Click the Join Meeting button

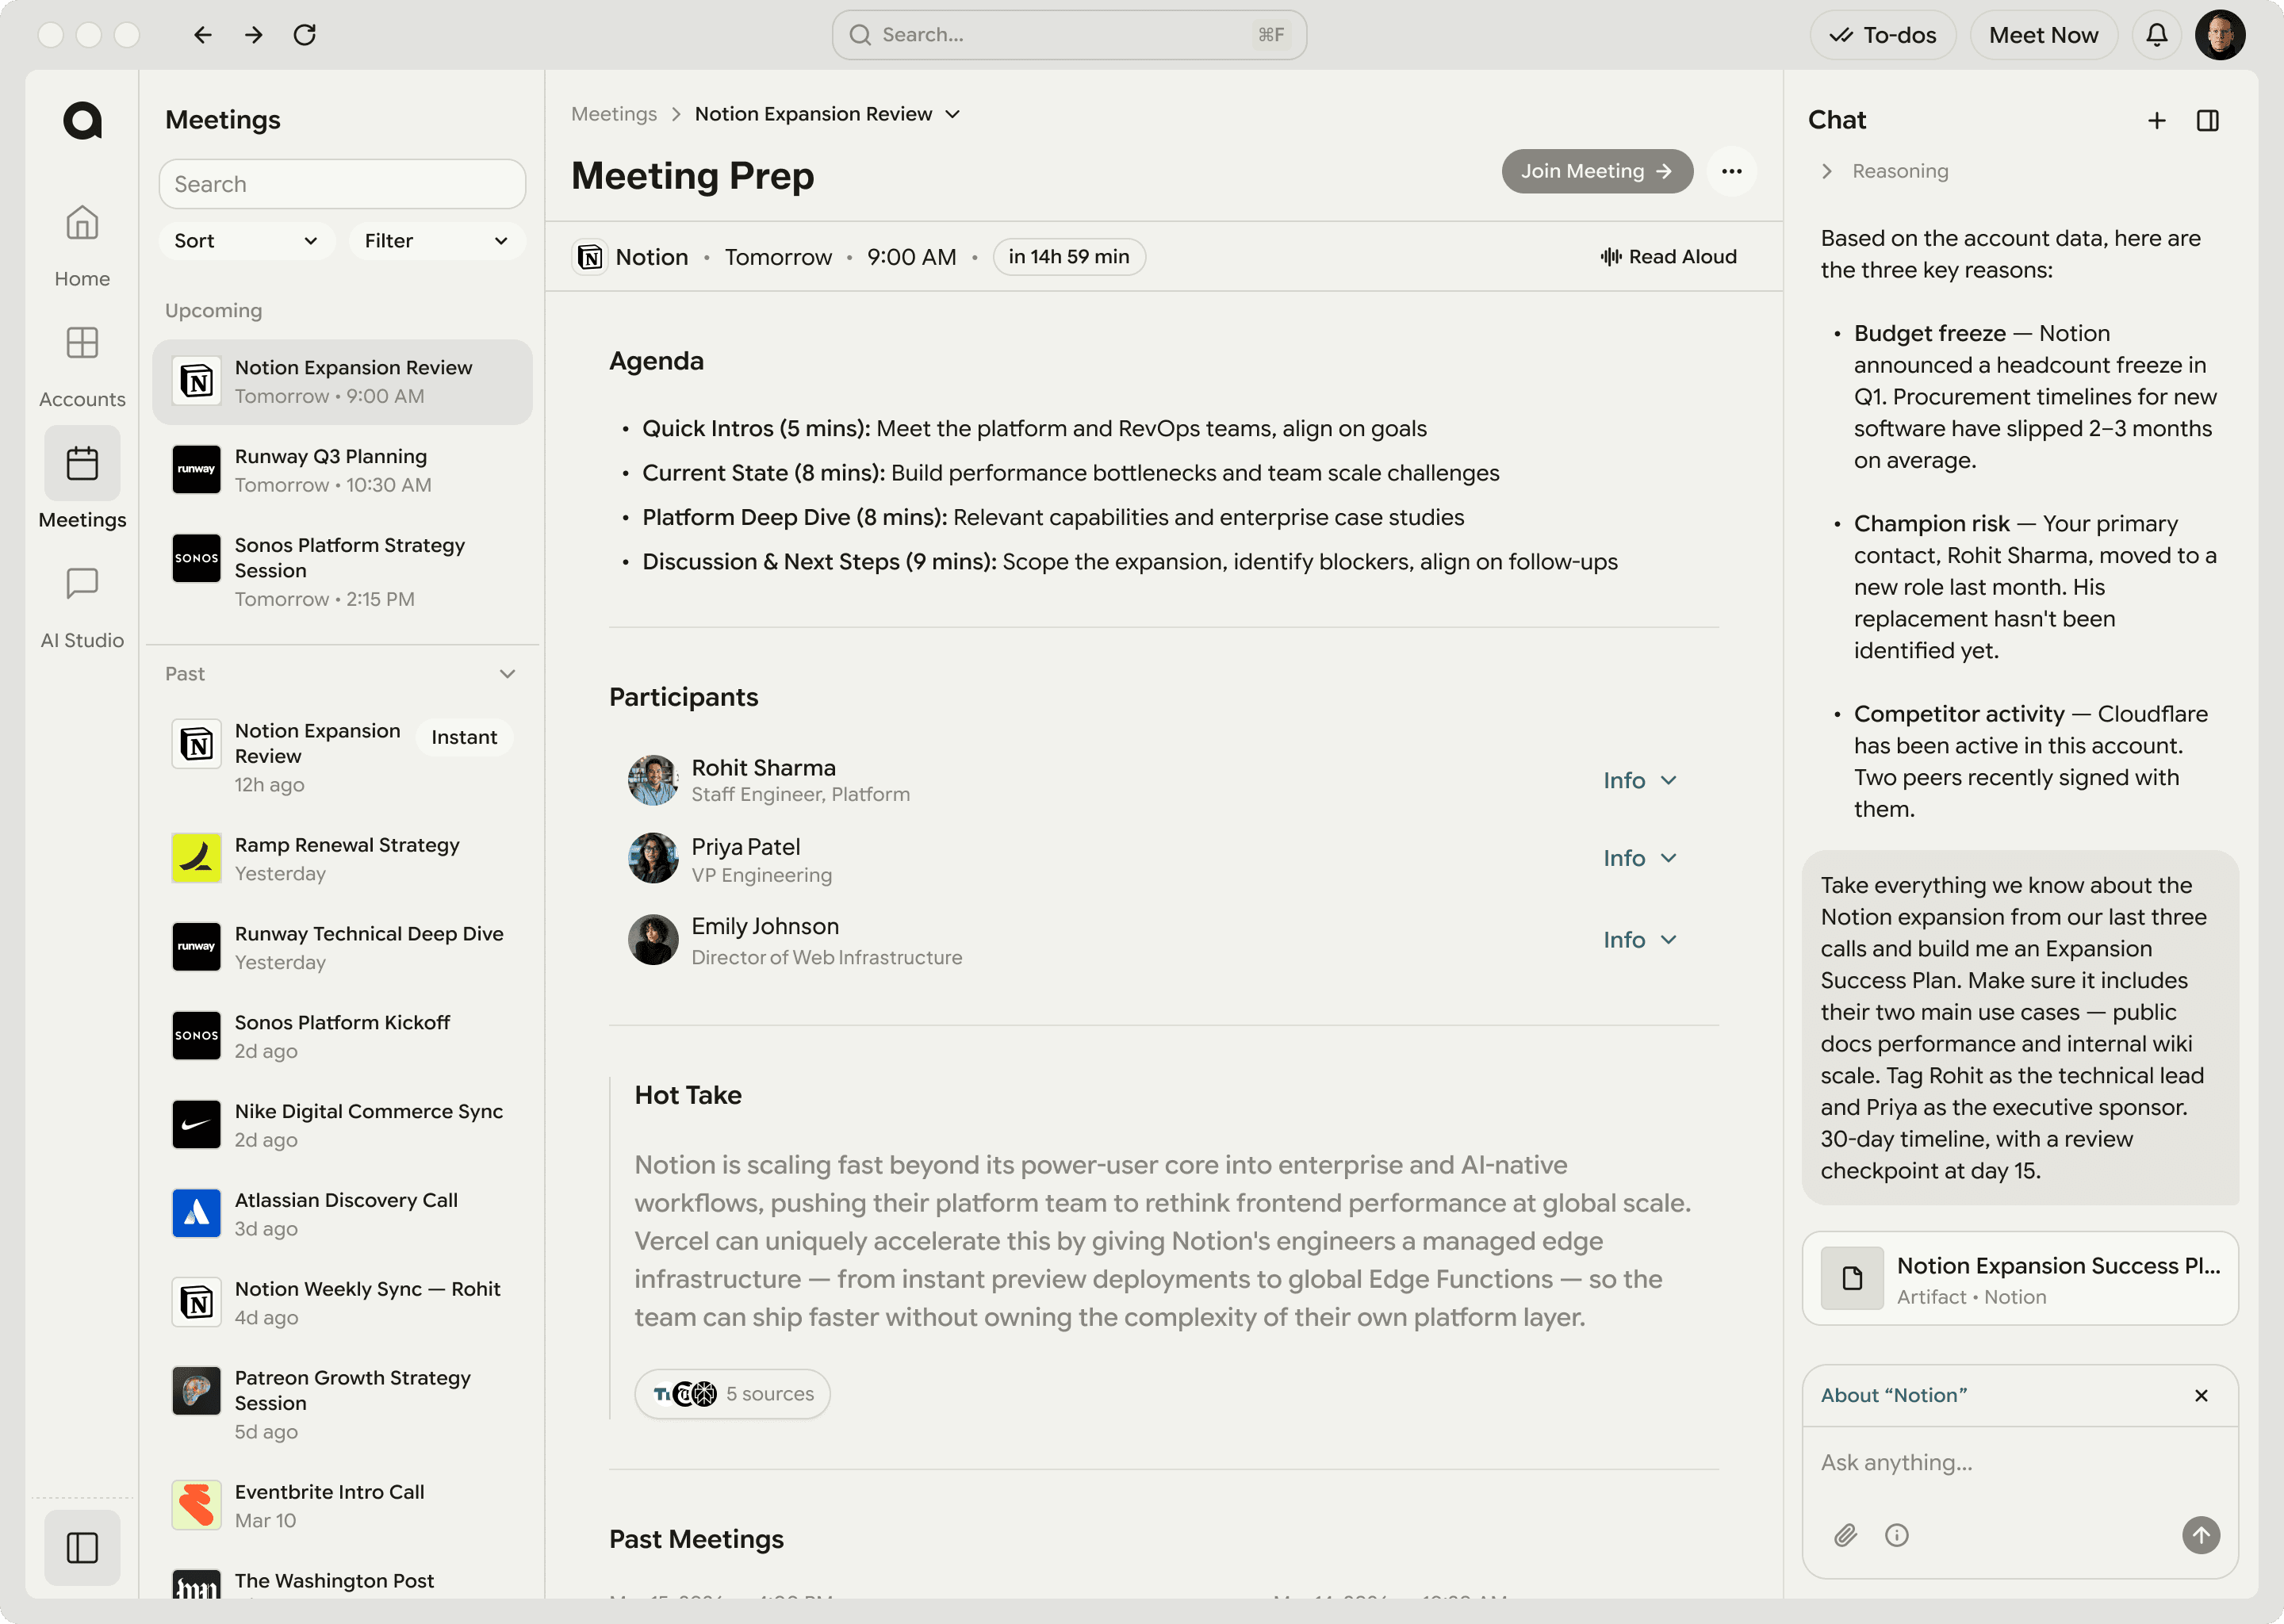1596,171
